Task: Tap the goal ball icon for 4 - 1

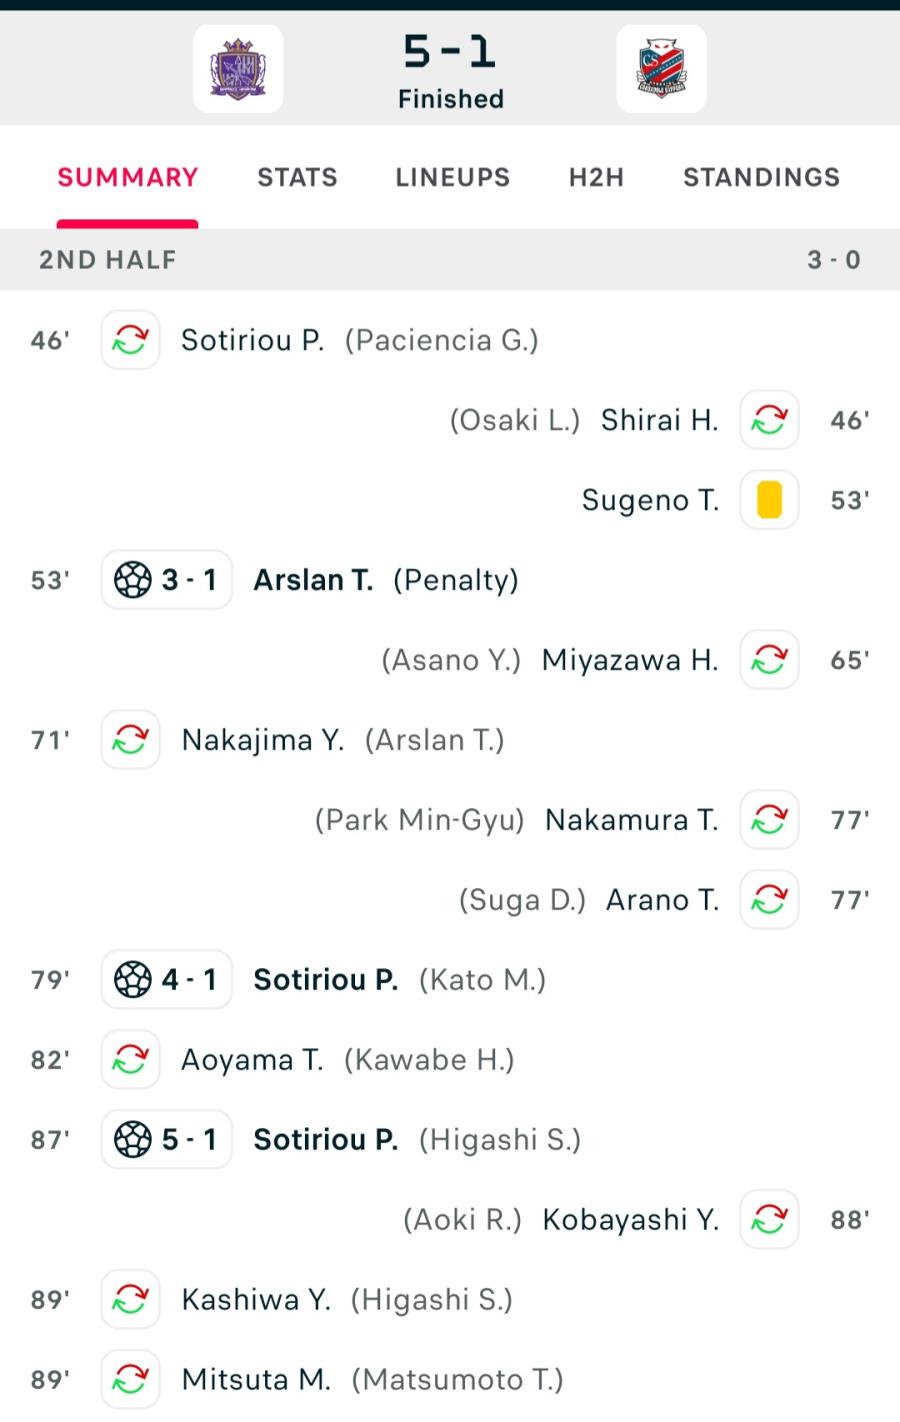Action: [133, 980]
